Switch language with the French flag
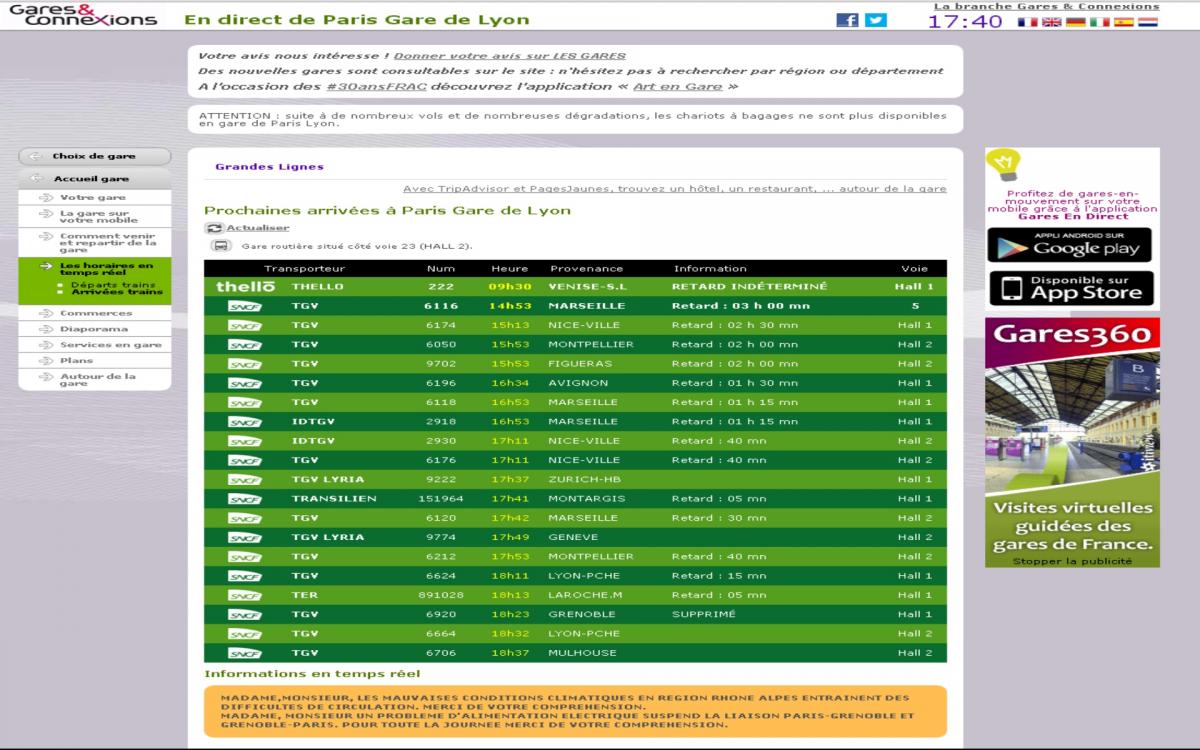 pos(1027,21)
